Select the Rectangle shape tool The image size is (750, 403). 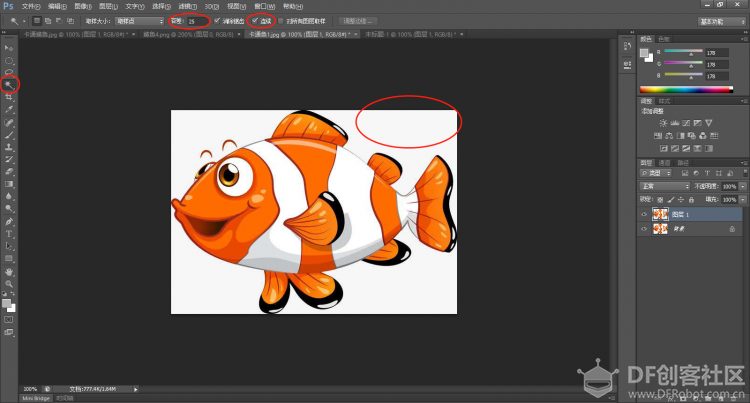[x=9, y=259]
